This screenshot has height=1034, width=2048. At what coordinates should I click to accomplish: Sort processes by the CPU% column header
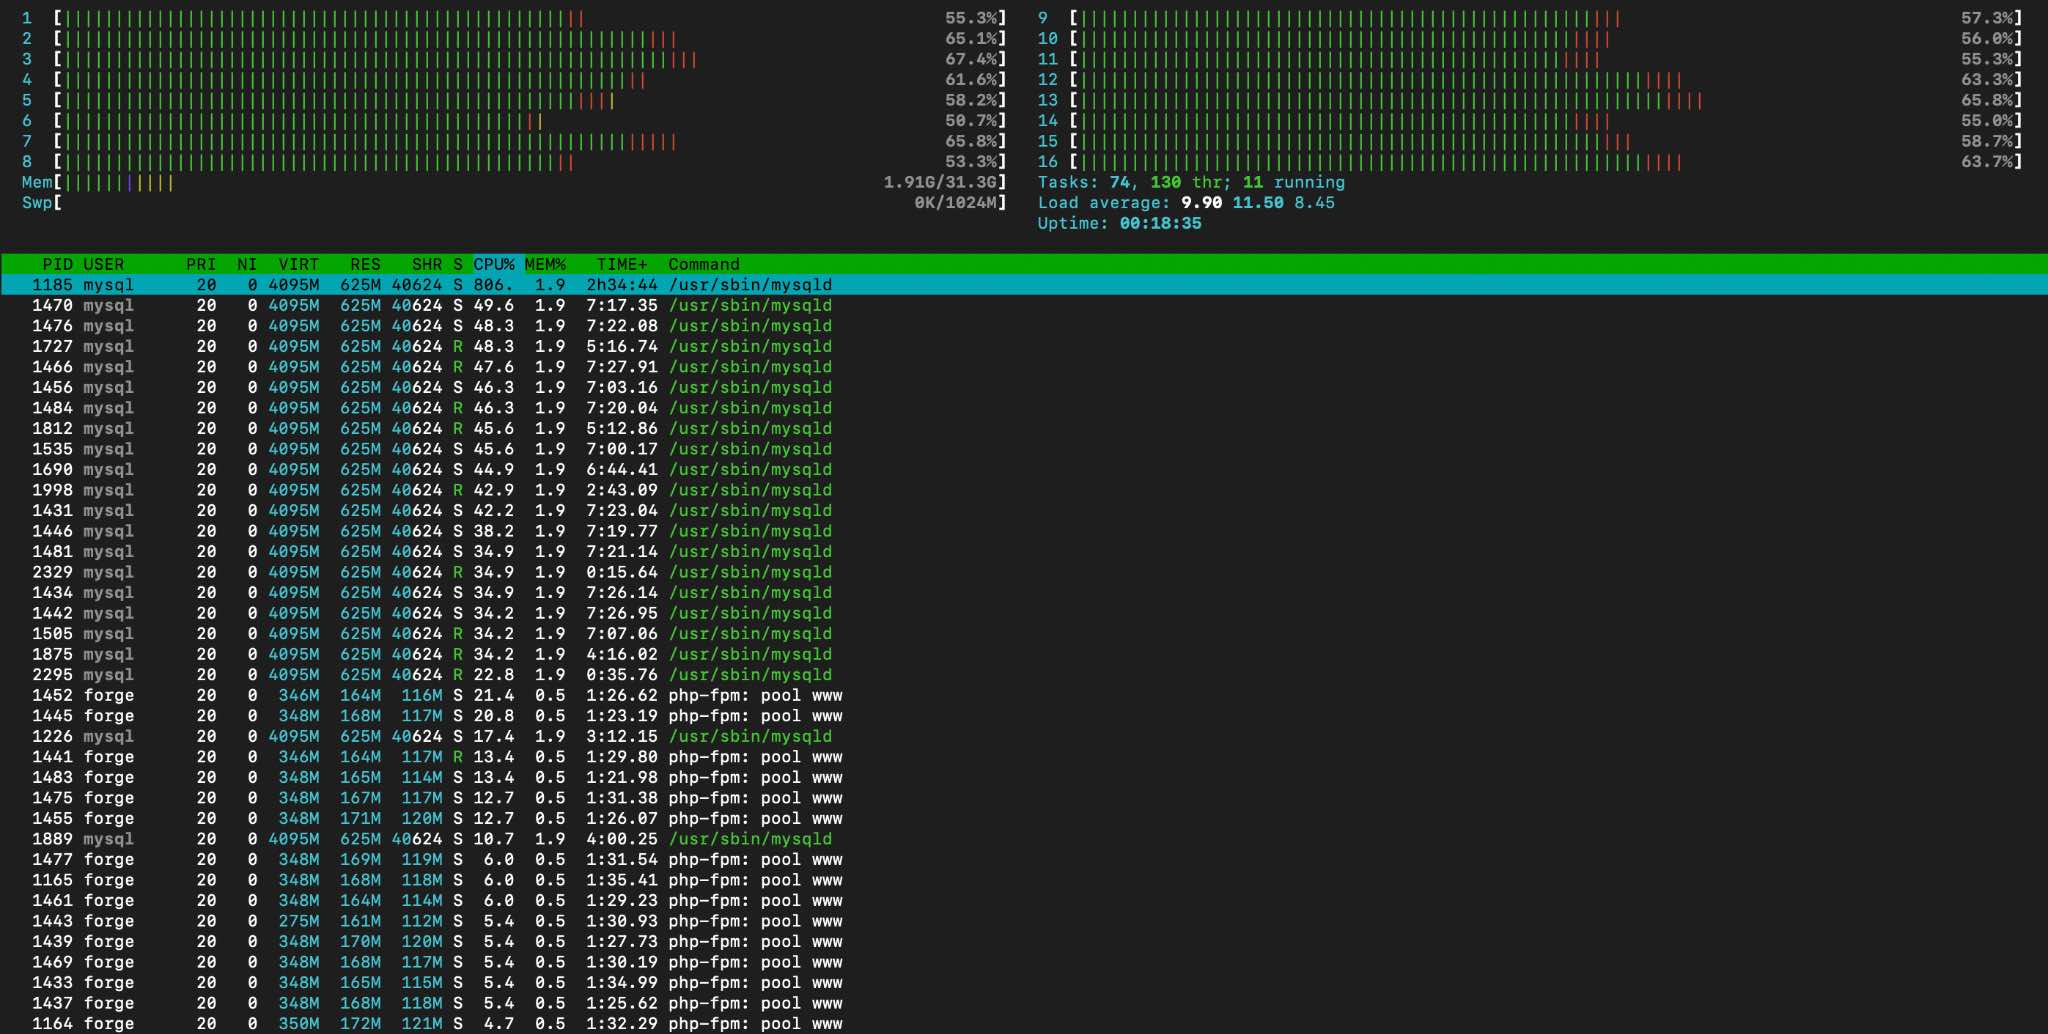coord(493,264)
